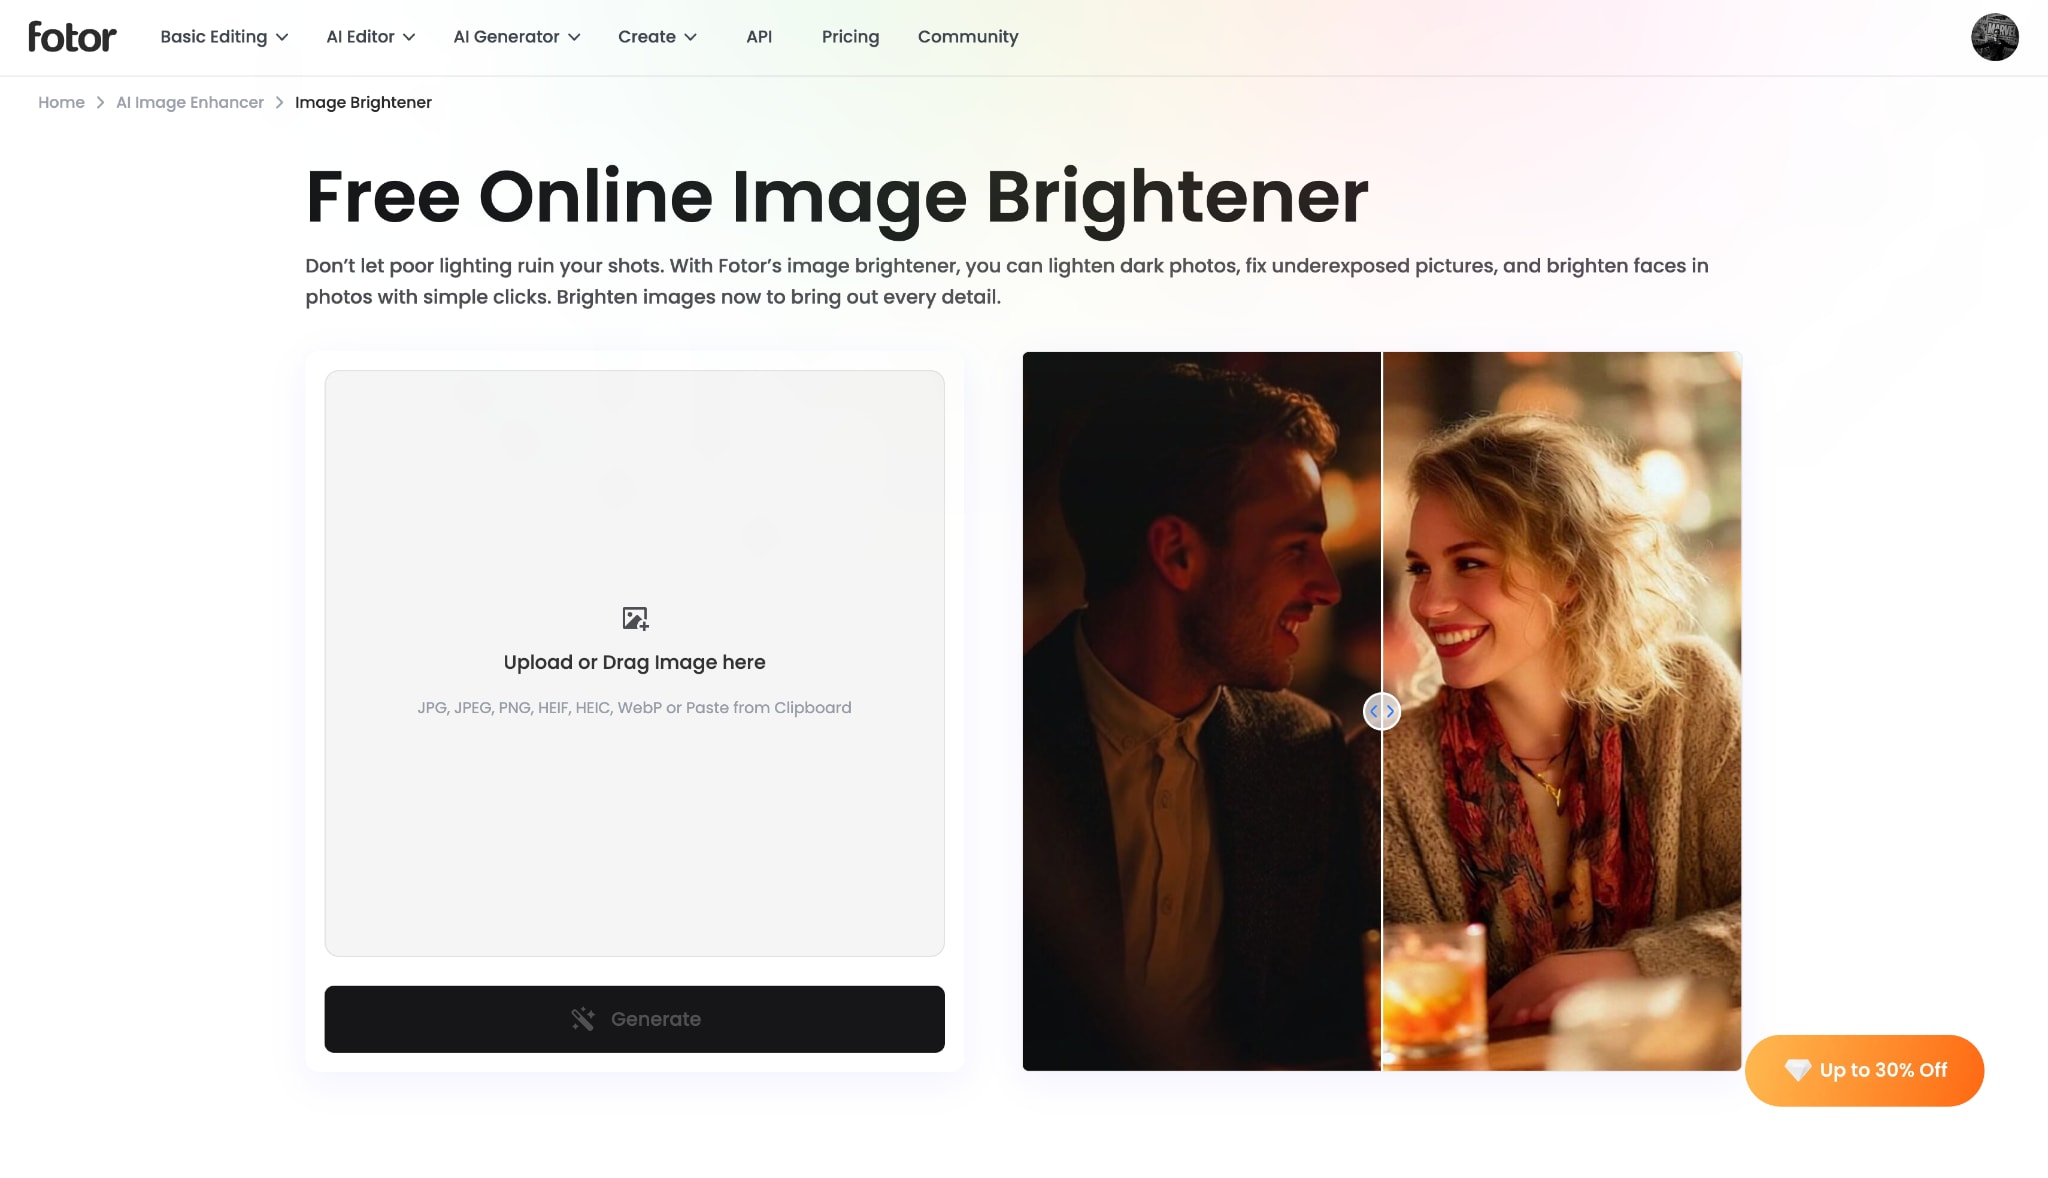Click the diamond icon on discount banner
2048x1178 pixels.
pyautogui.click(x=1798, y=1070)
